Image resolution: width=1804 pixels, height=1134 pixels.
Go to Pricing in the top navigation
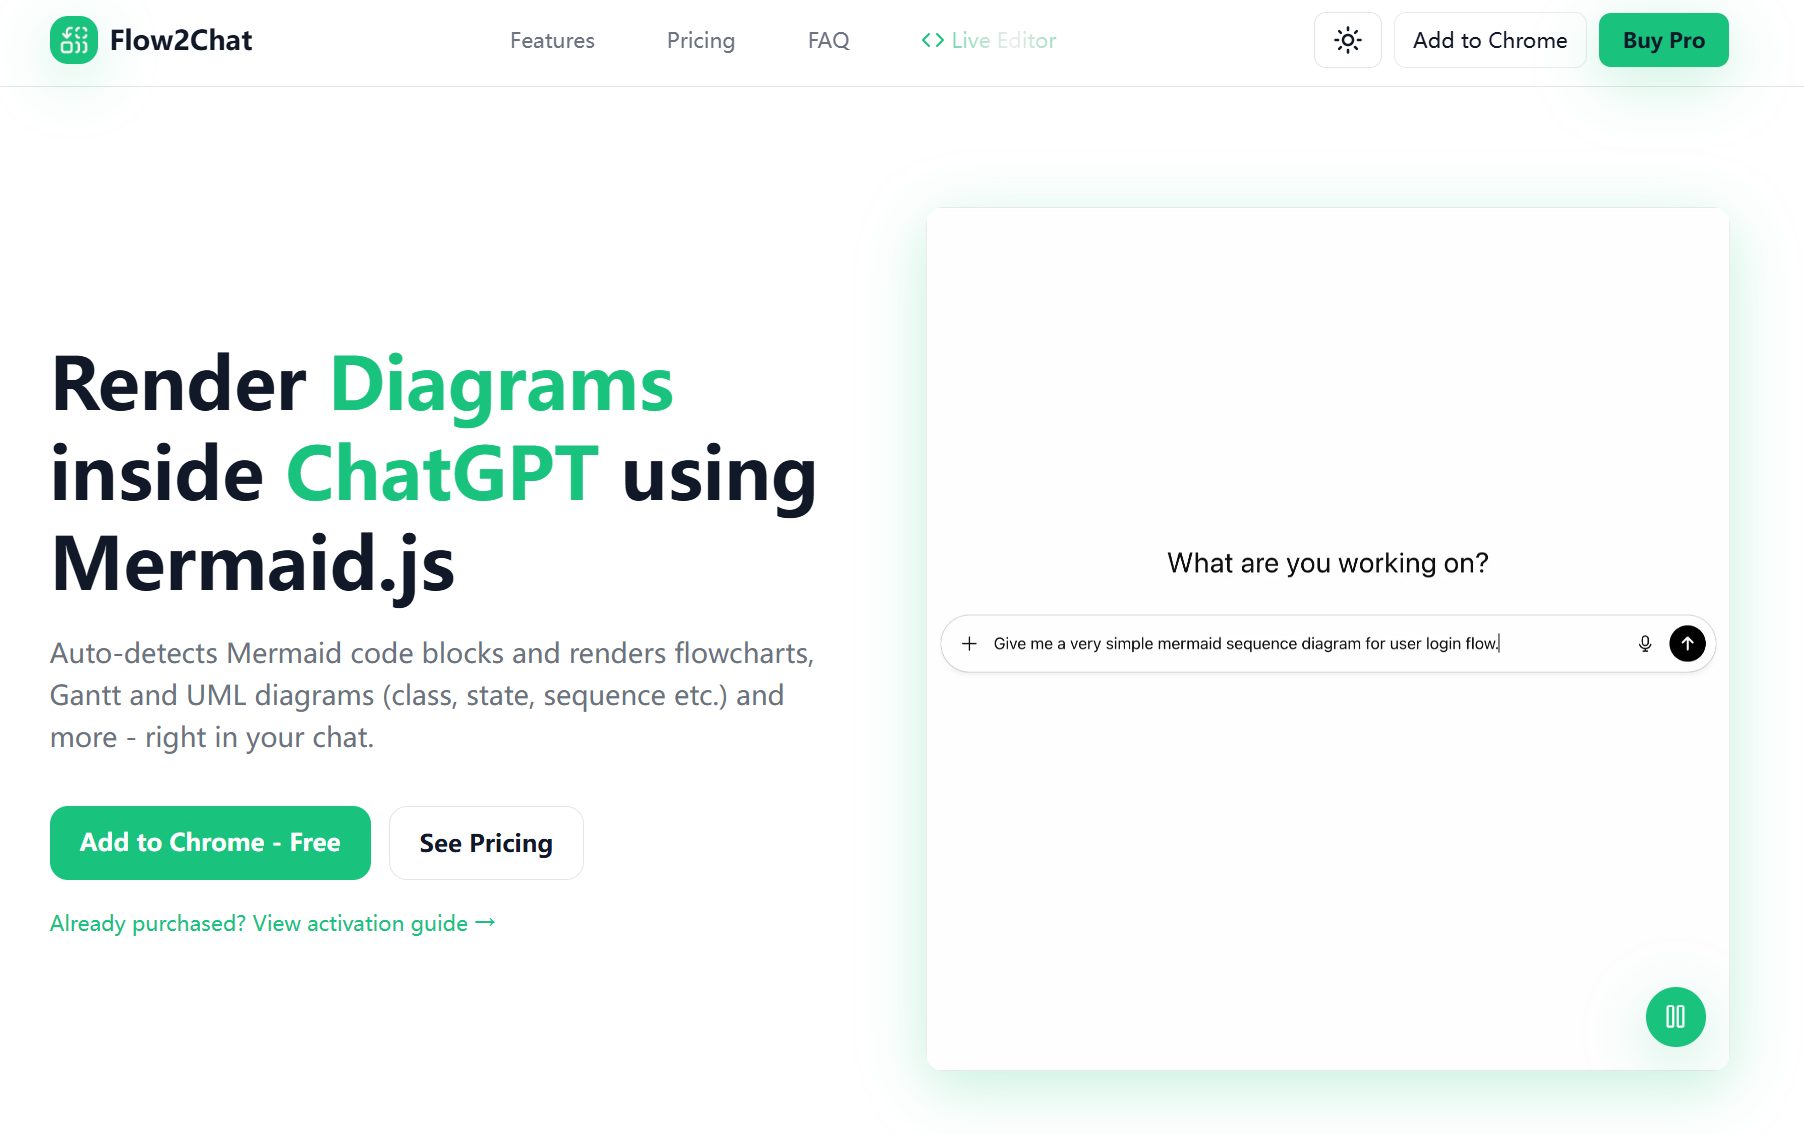pos(700,40)
